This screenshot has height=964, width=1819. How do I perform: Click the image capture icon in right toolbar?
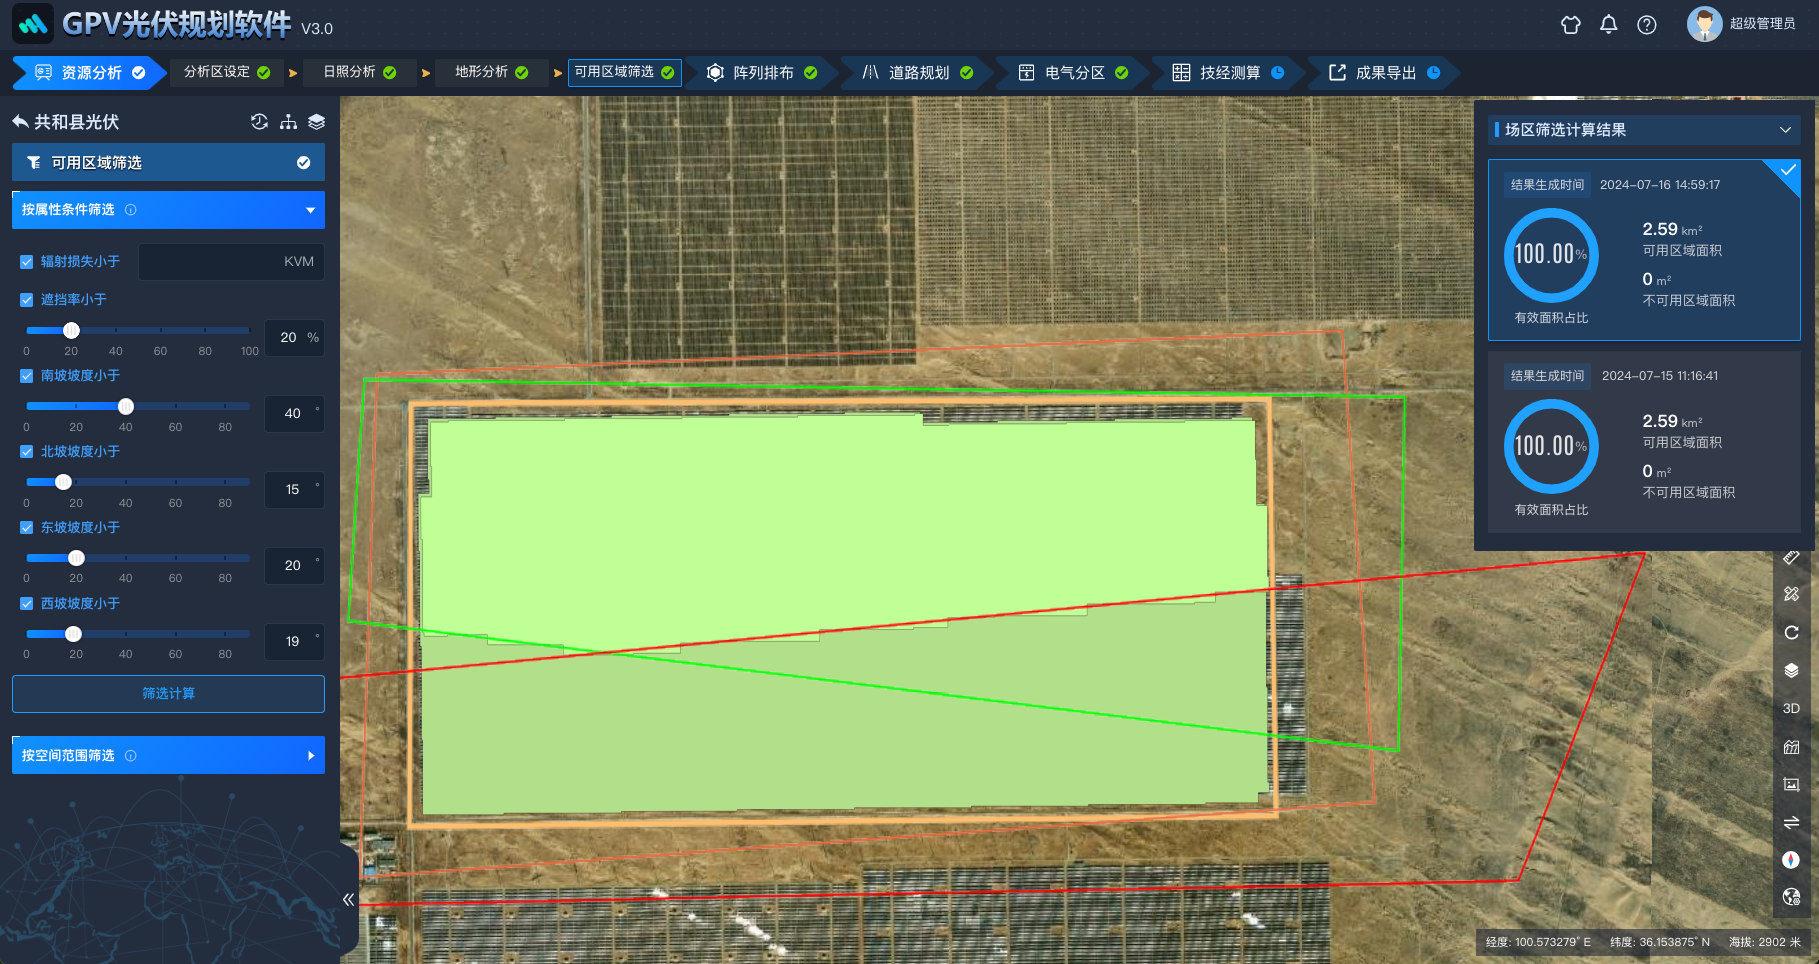click(1791, 784)
